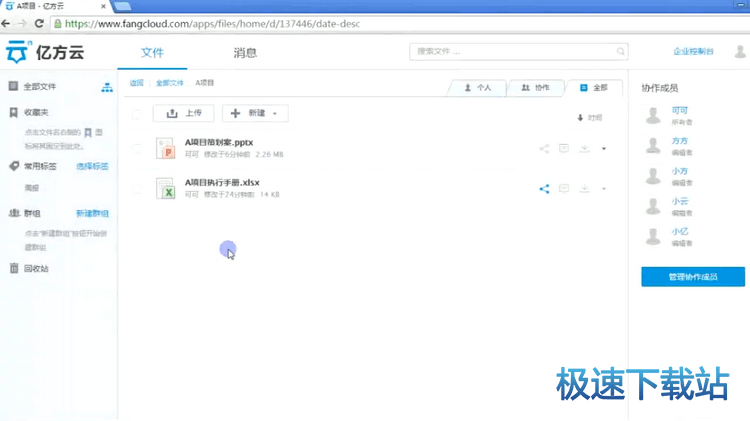This screenshot has height=421, width=750.
Task: Click the 选择标签 link
Action: 92,166
